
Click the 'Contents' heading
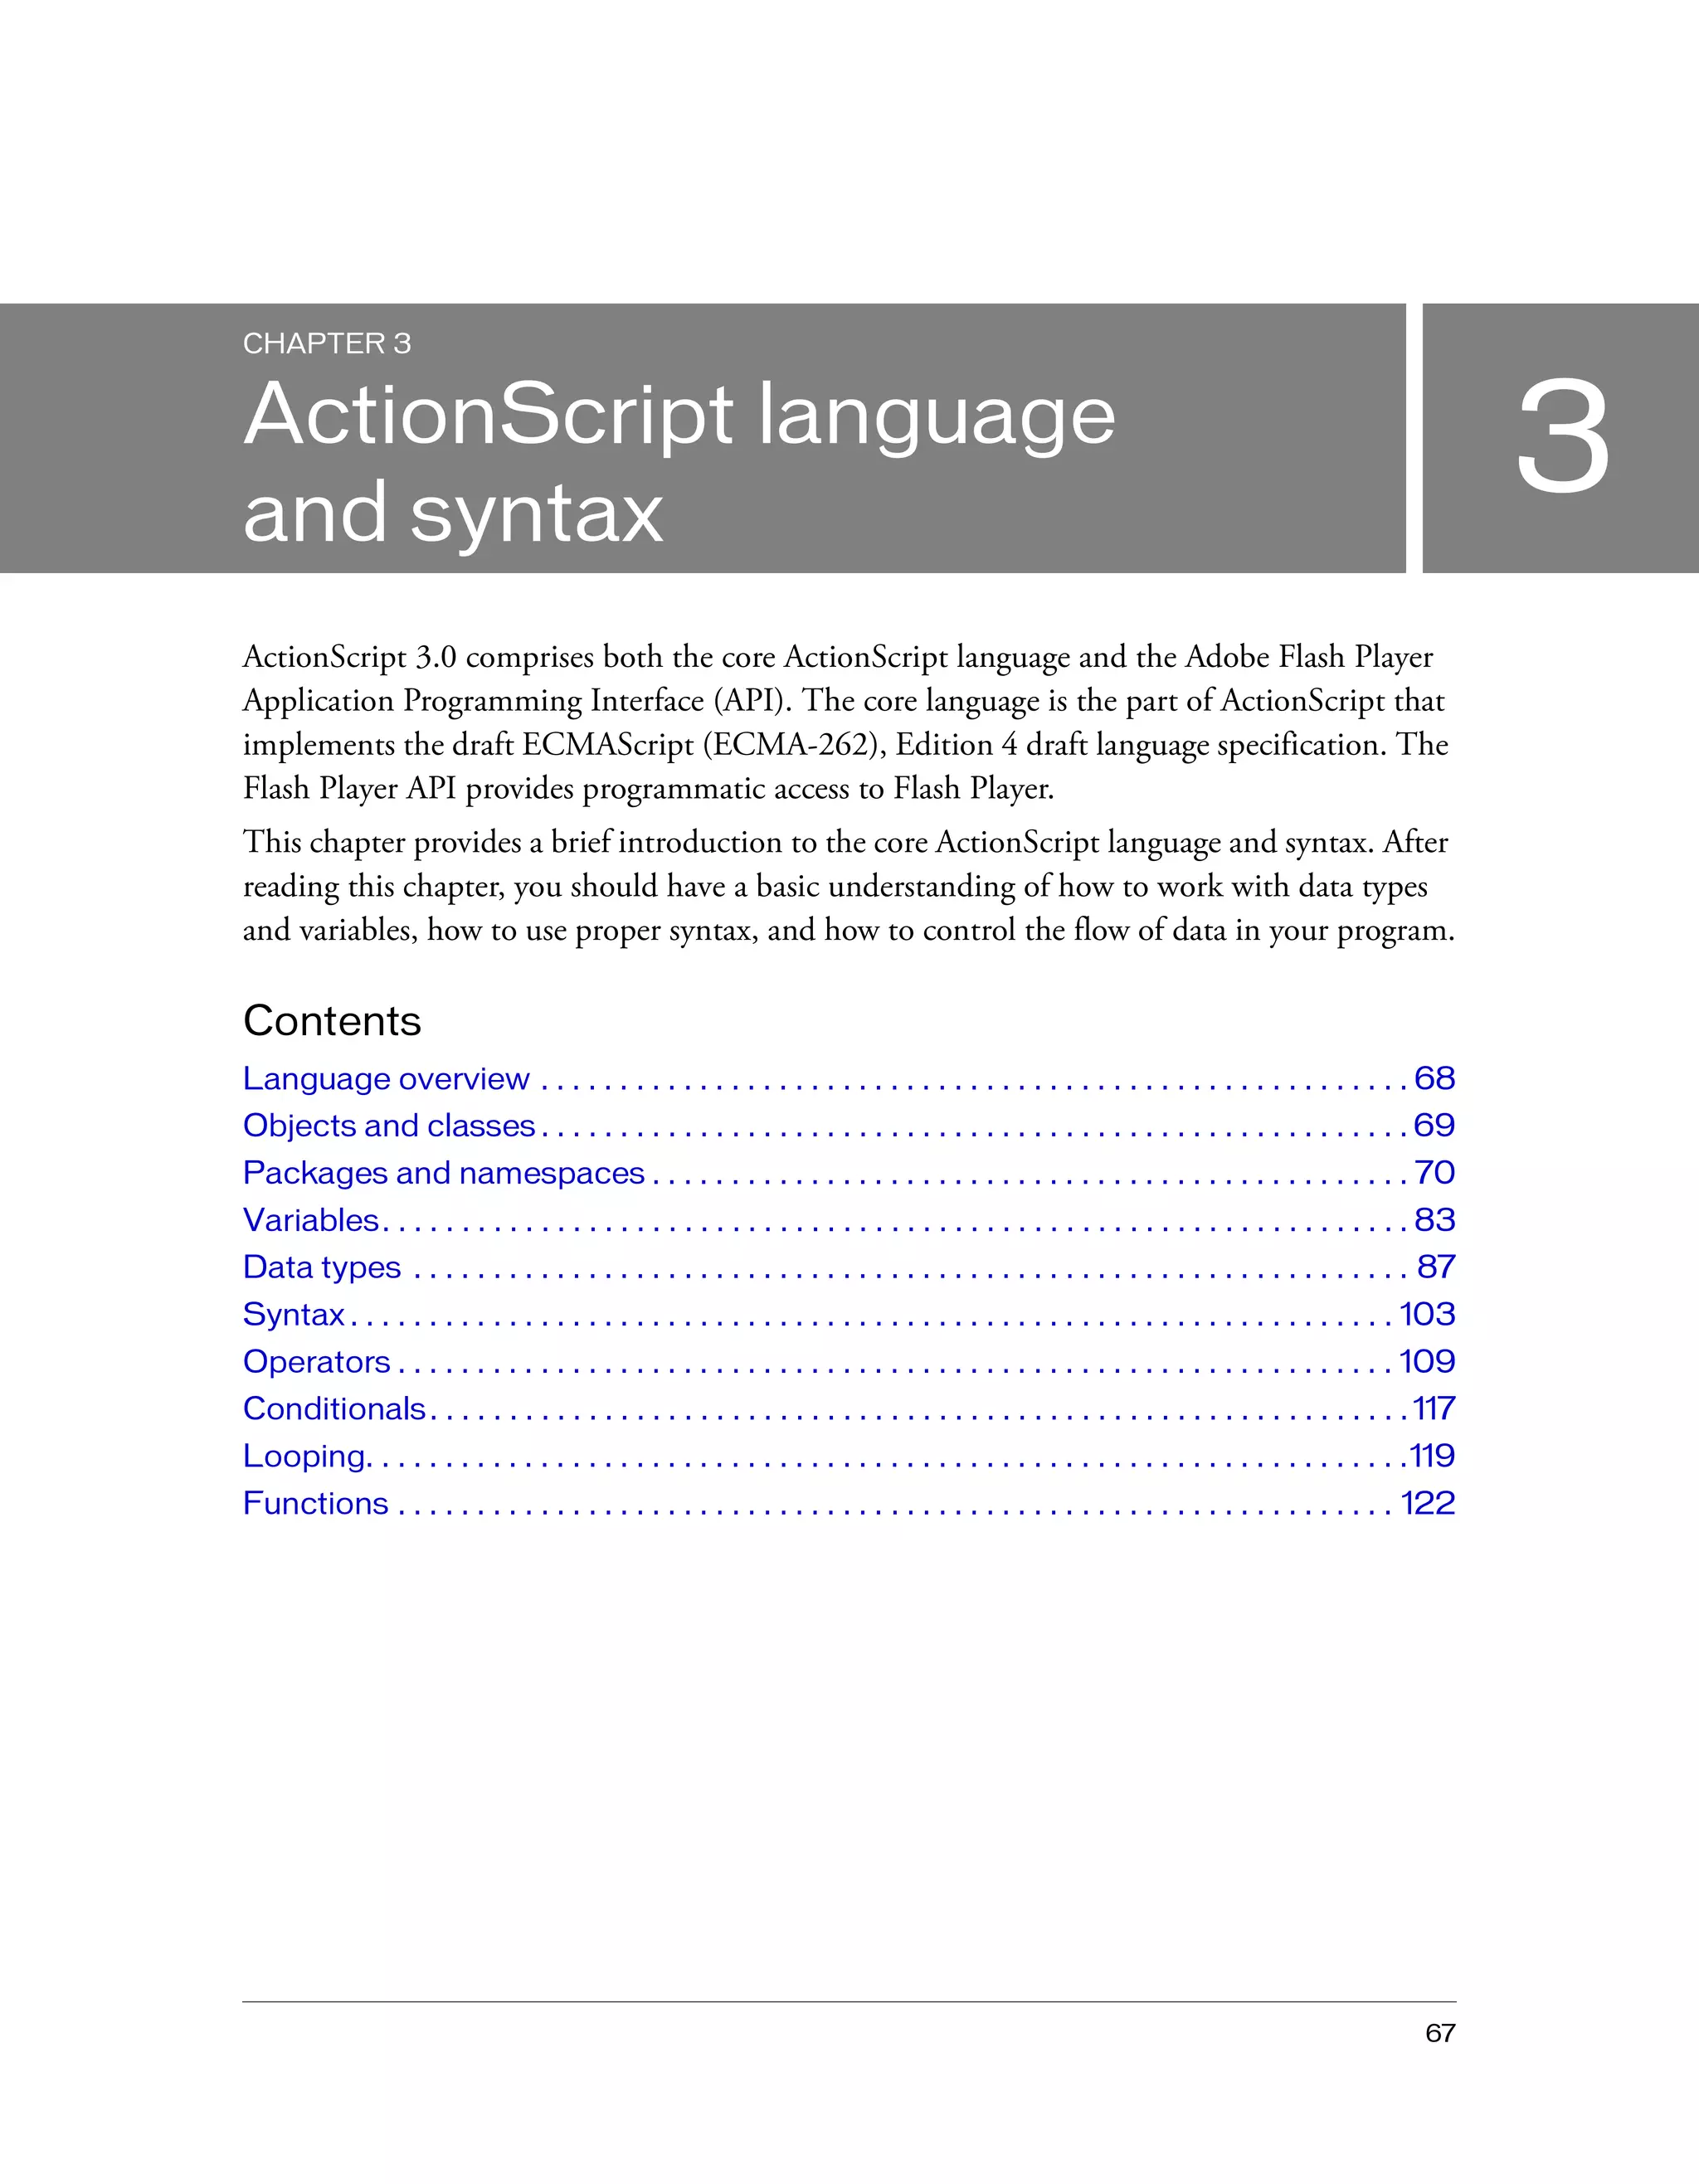332,1021
